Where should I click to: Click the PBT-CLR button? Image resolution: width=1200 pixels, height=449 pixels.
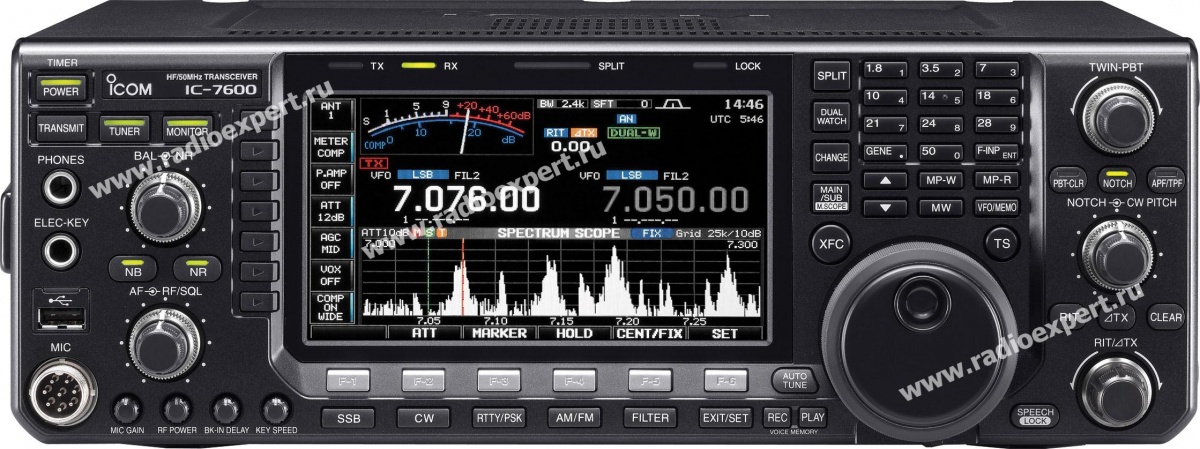click(x=1069, y=184)
